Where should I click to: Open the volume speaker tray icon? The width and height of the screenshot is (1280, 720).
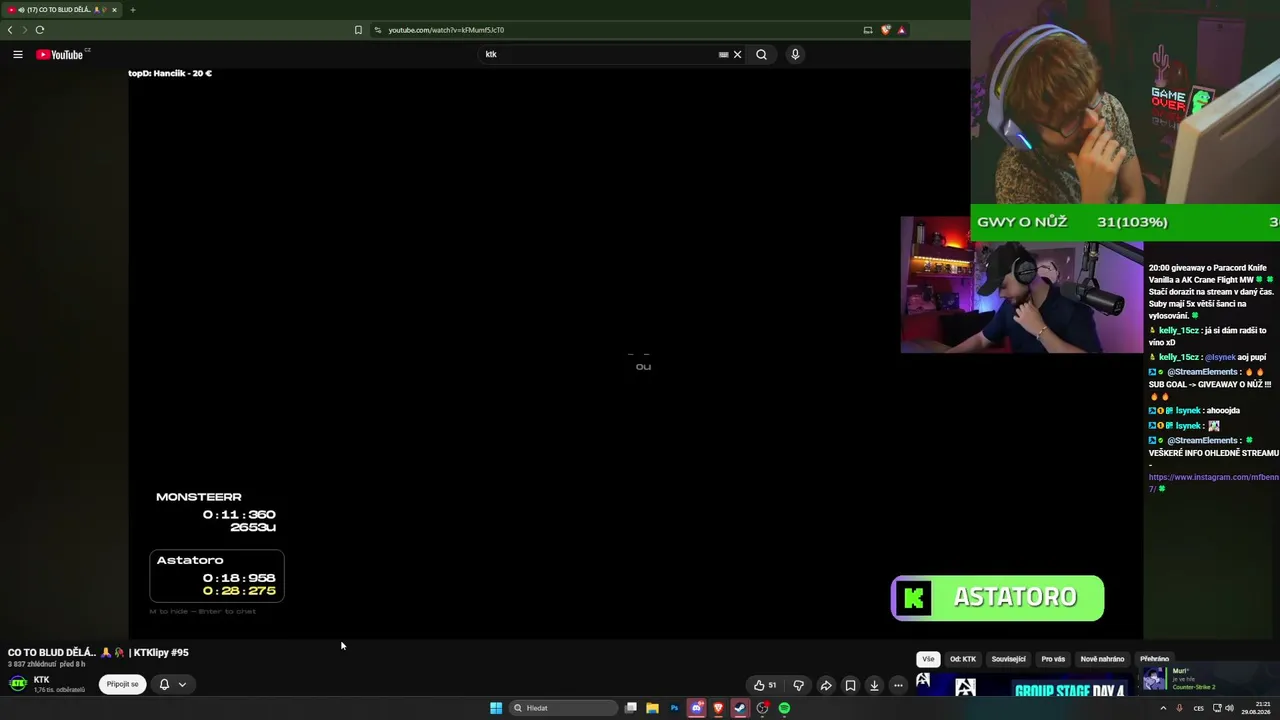[x=1229, y=708]
